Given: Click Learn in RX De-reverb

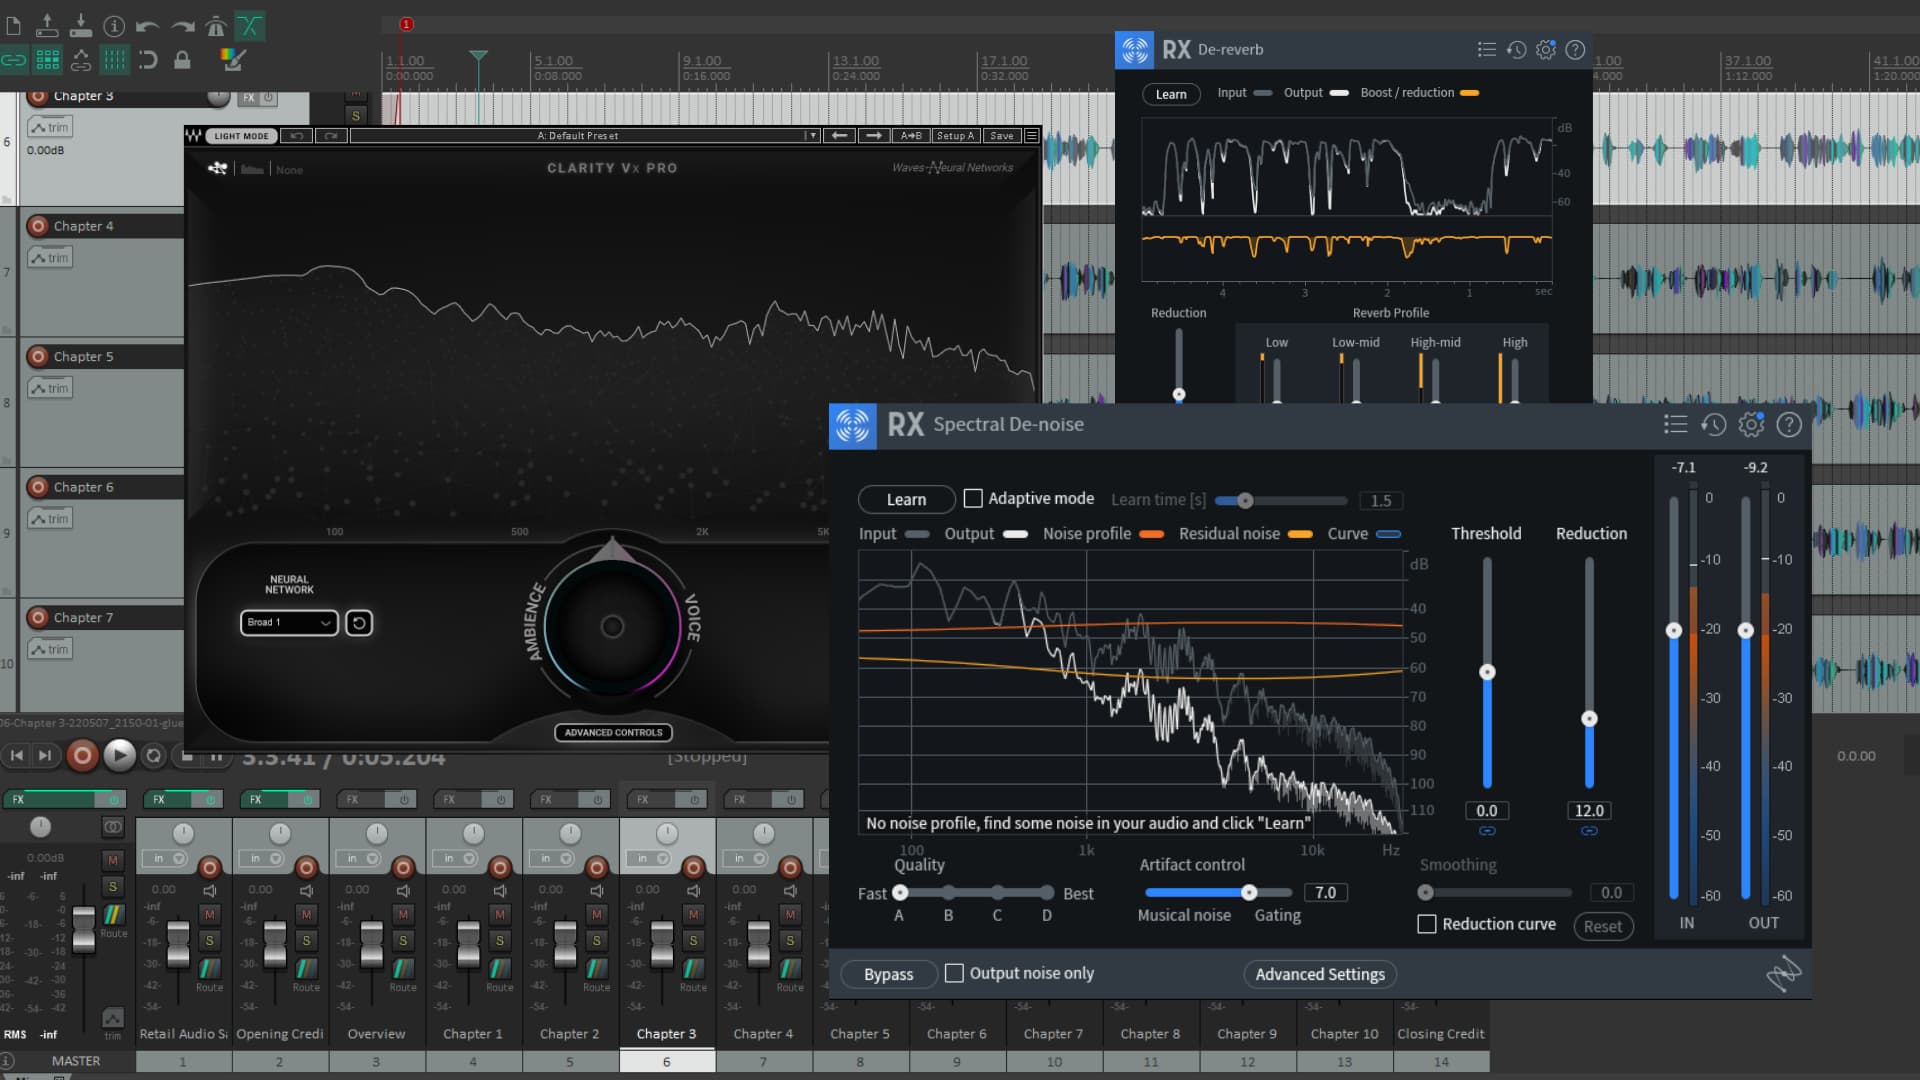Looking at the screenshot, I should point(1171,94).
